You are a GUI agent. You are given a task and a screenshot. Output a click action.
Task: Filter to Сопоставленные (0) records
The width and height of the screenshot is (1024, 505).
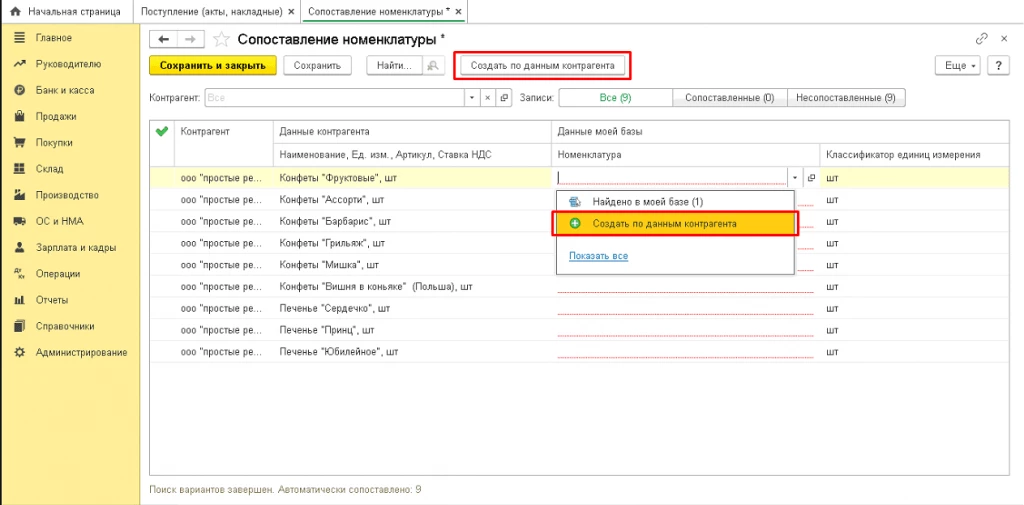click(x=729, y=97)
